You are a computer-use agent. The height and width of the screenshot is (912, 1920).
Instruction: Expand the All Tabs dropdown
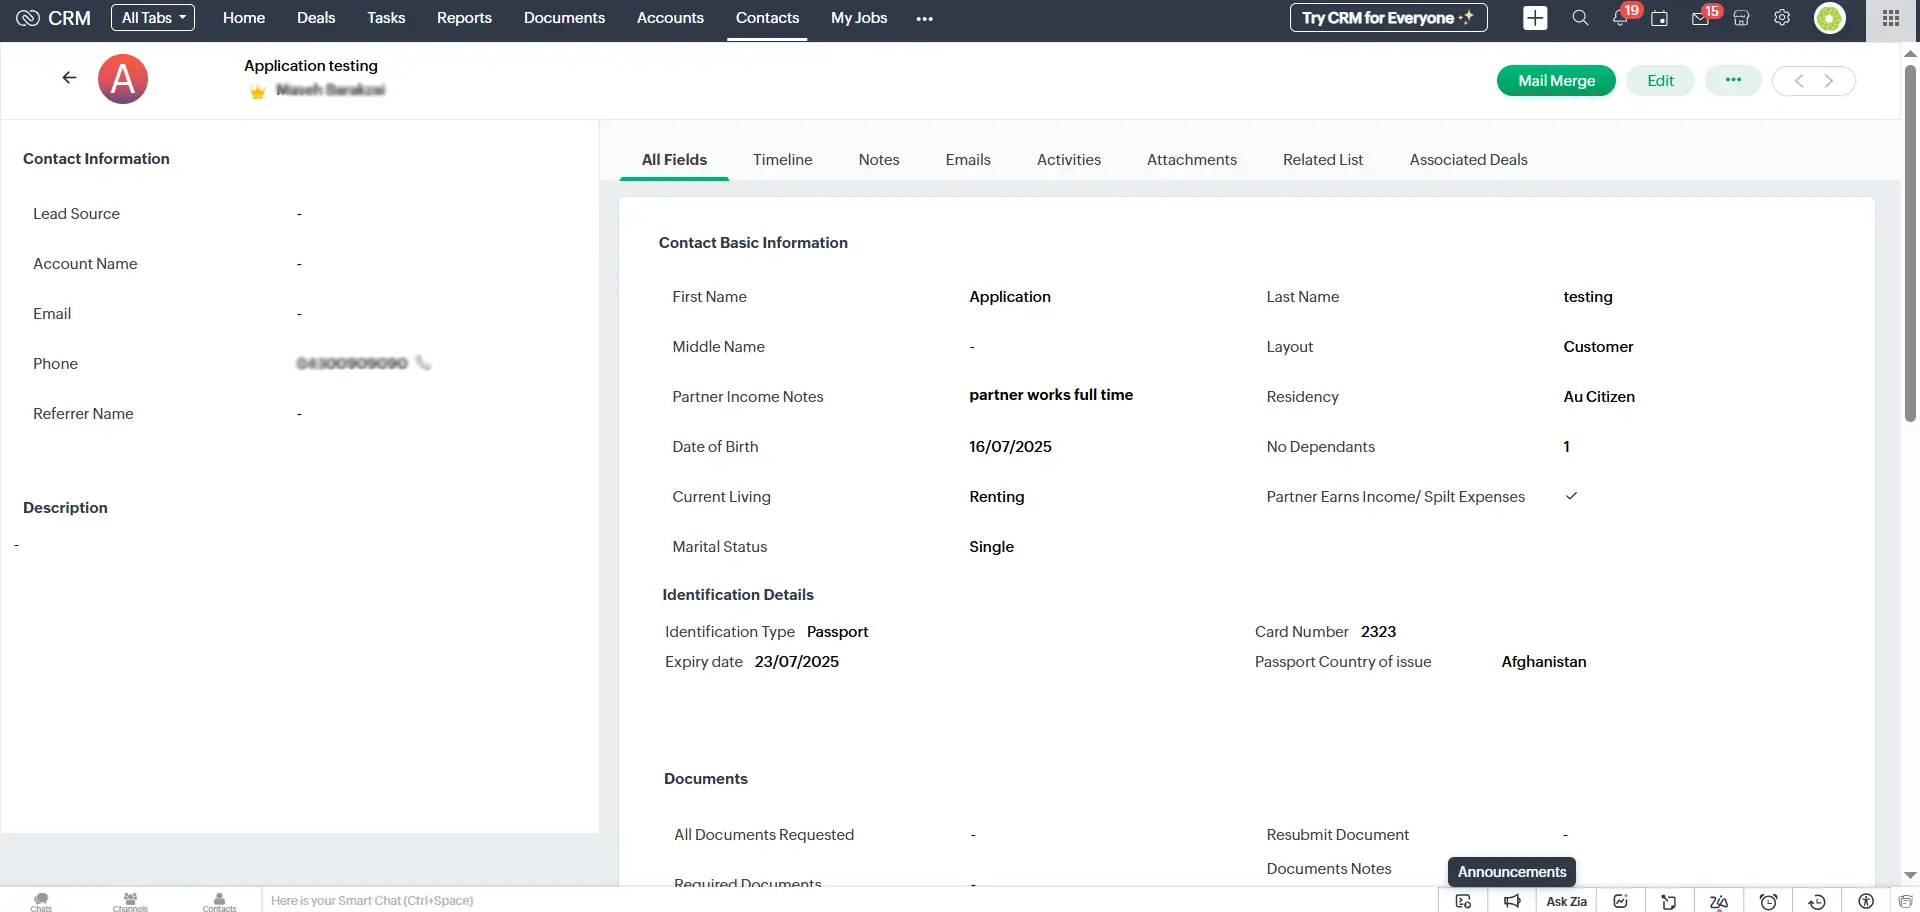click(152, 17)
